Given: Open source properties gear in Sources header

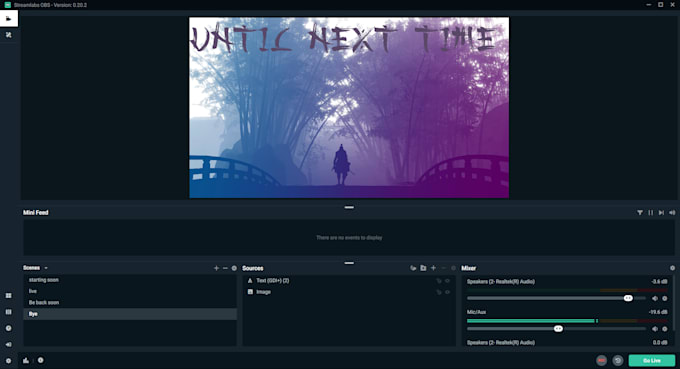Looking at the screenshot, I should pos(453,268).
